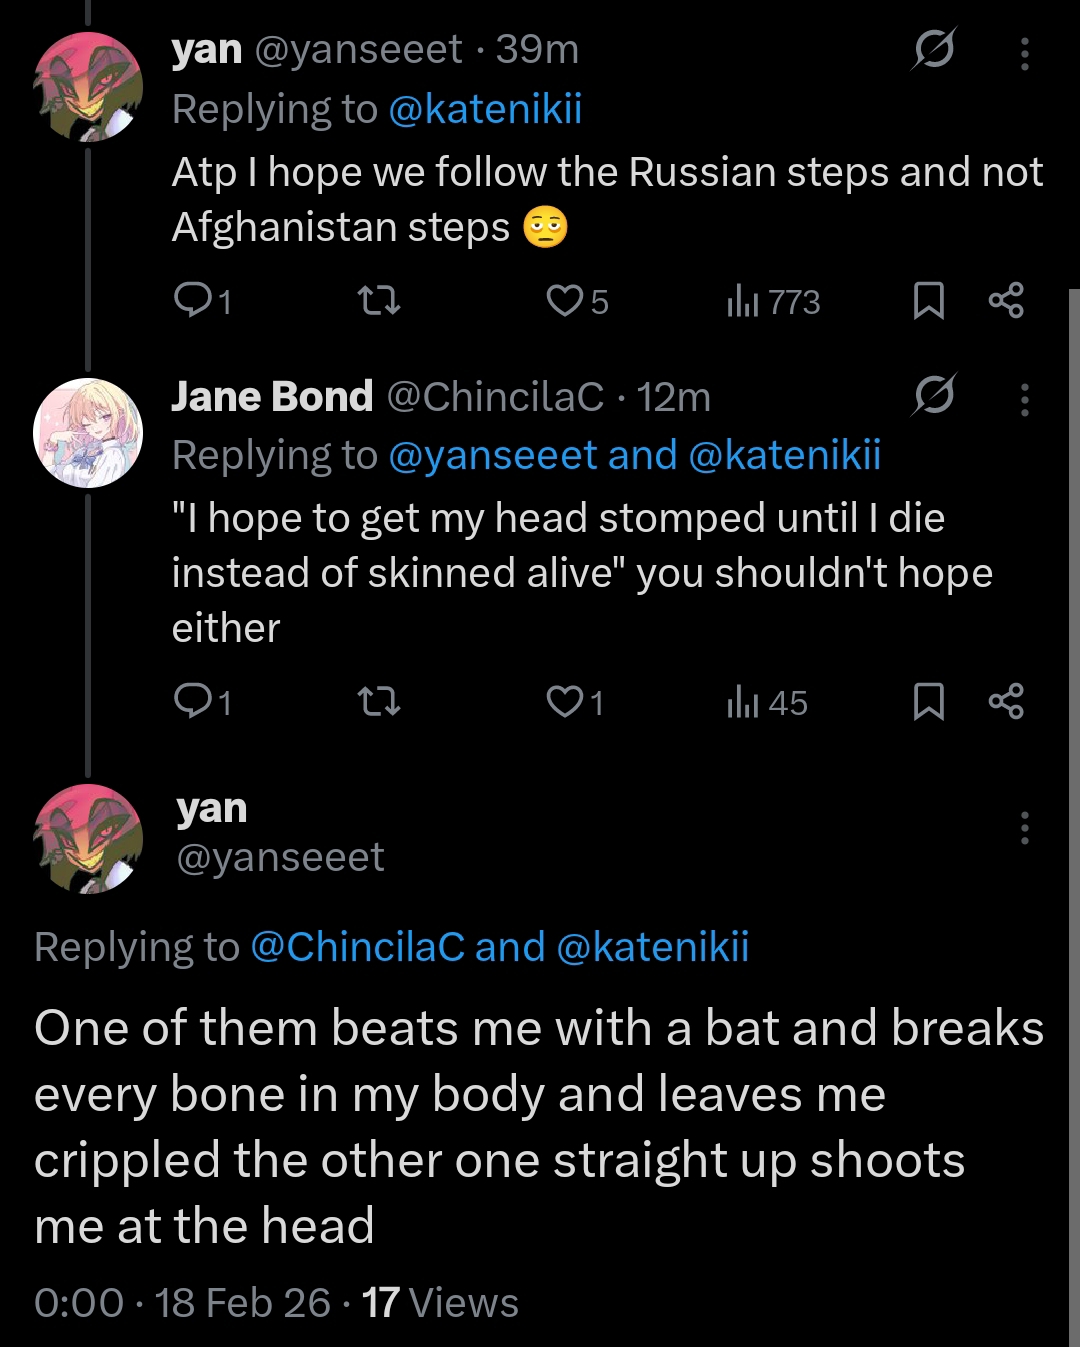Image resolution: width=1080 pixels, height=1347 pixels.
Task: Open @ChincilaC link in main tweet
Action: point(357,947)
